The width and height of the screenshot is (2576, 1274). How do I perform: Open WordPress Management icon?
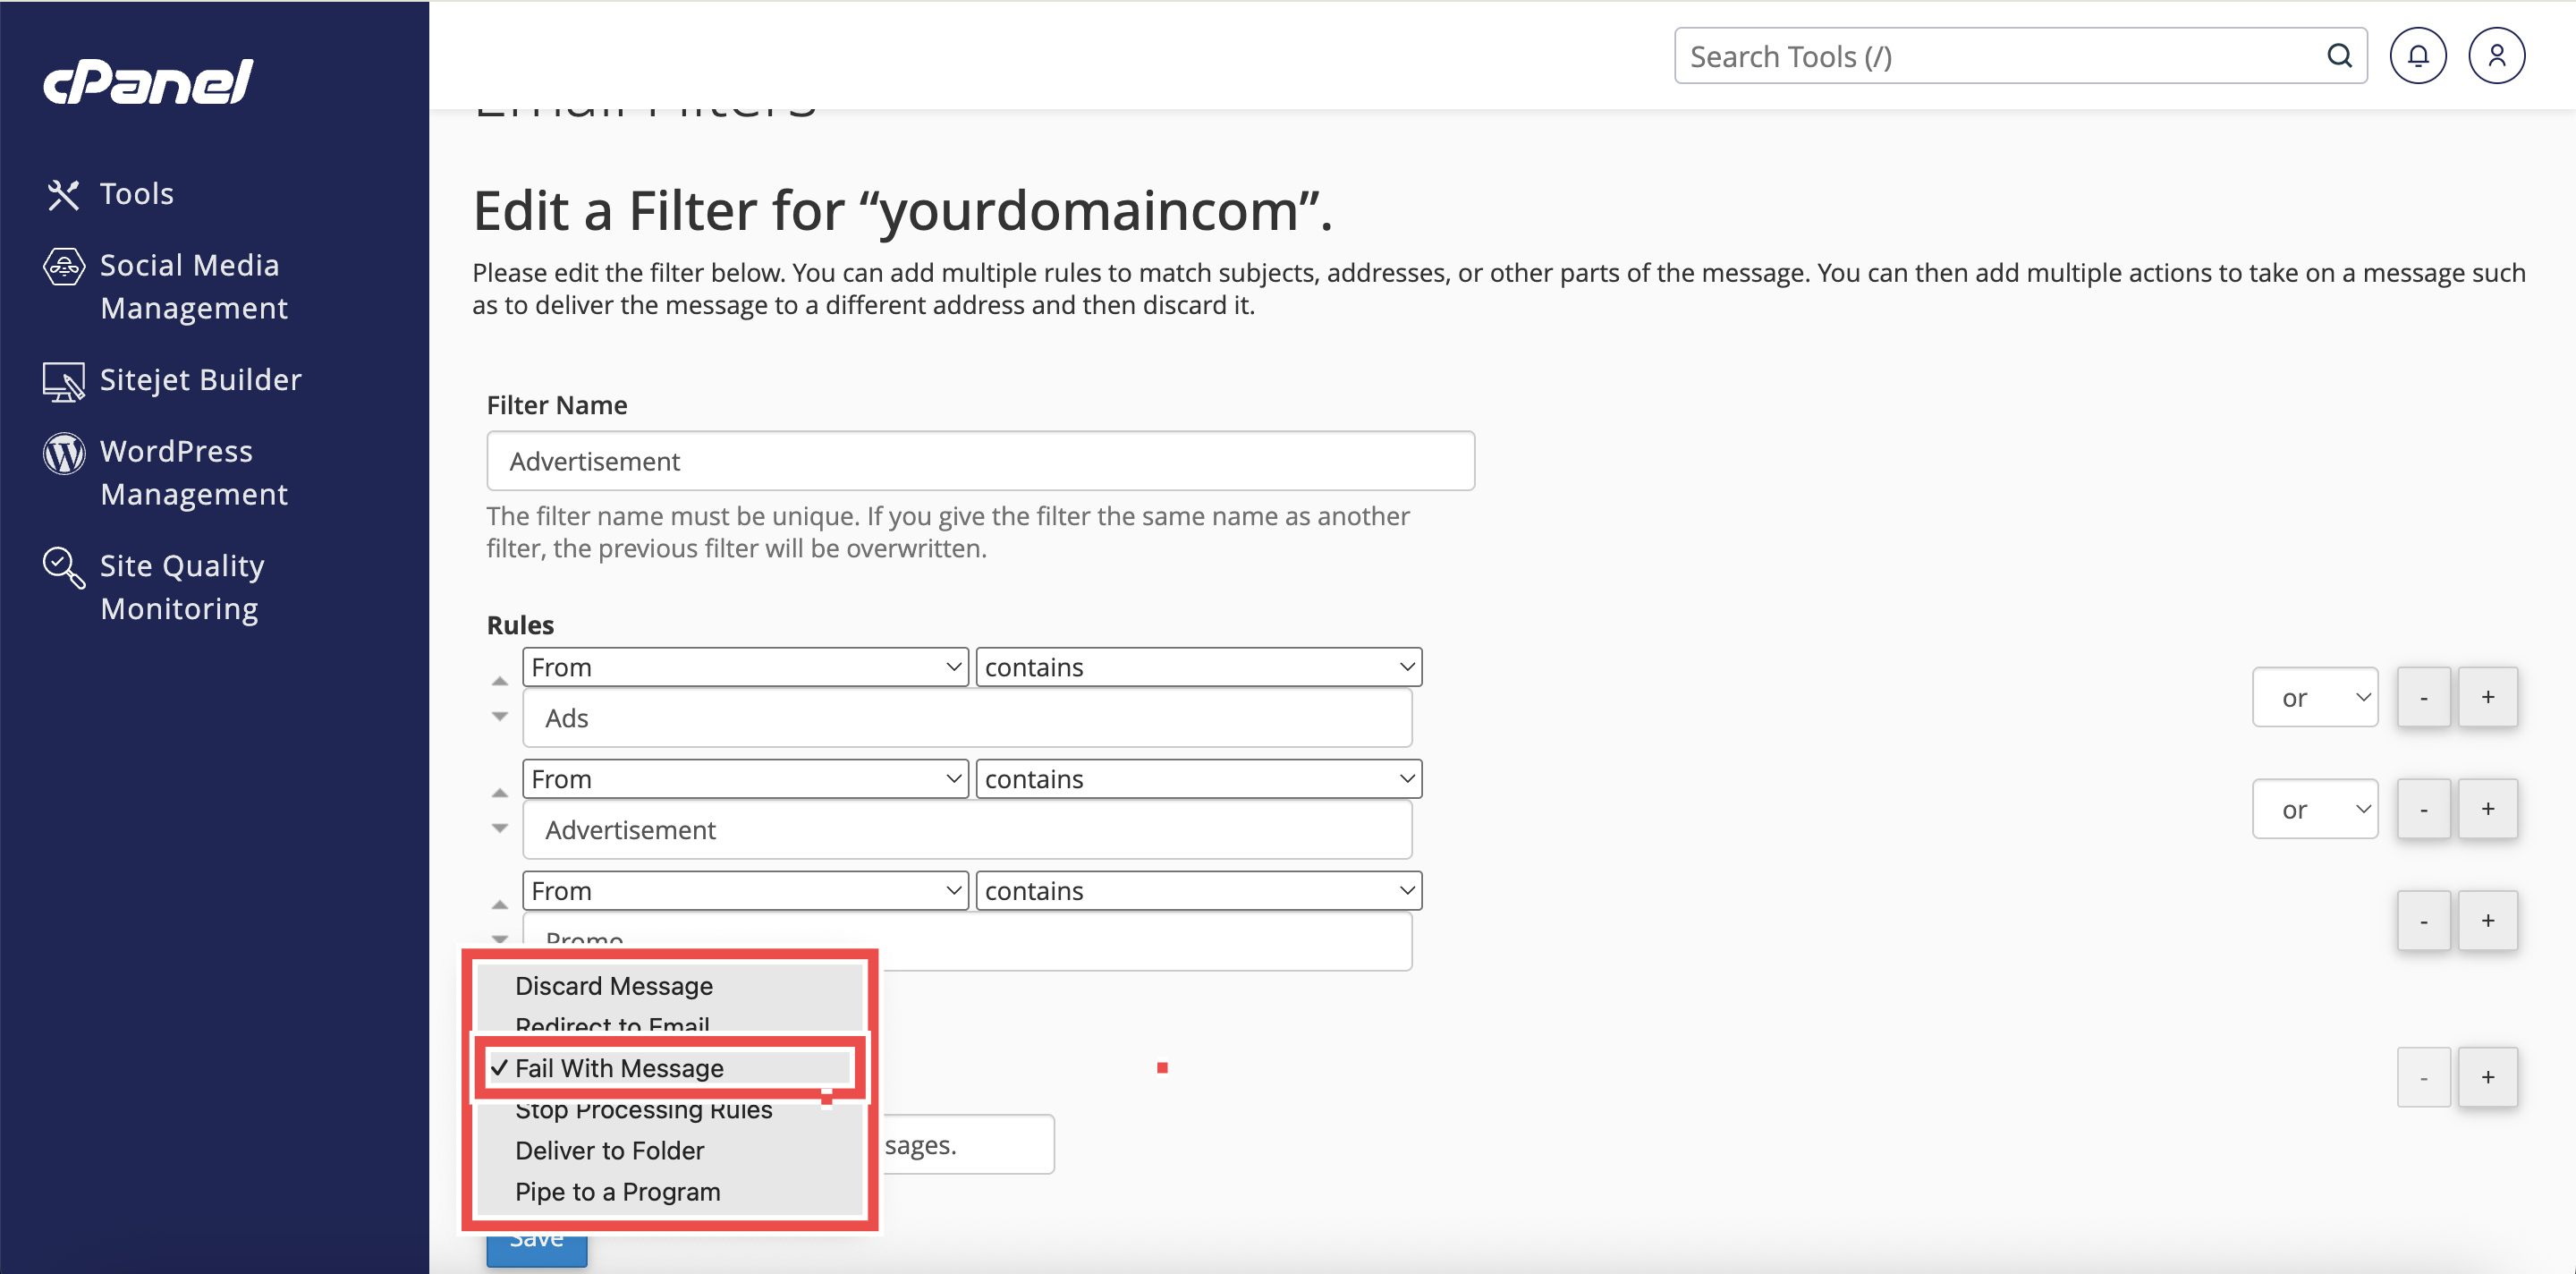point(63,453)
